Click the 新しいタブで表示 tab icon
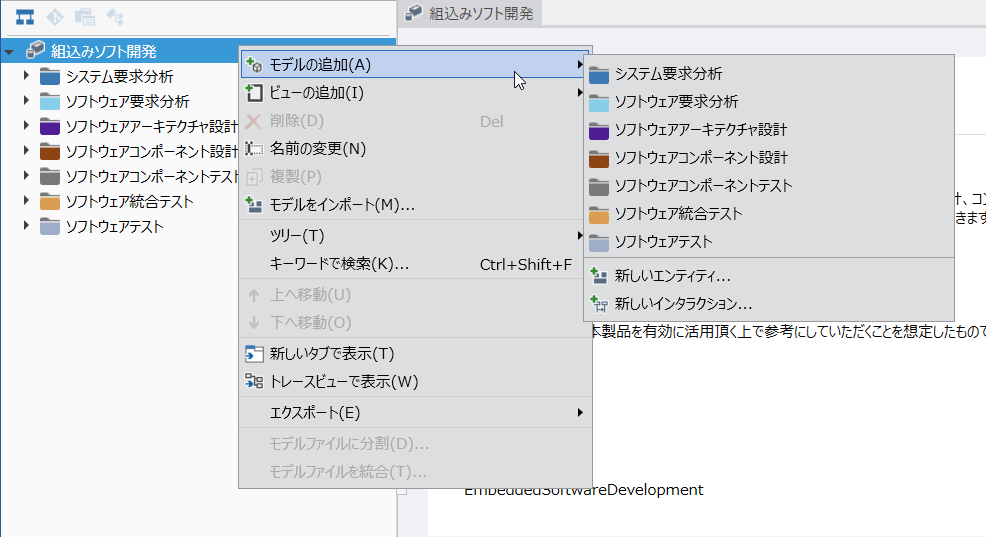This screenshot has width=986, height=537. pyautogui.click(x=254, y=353)
